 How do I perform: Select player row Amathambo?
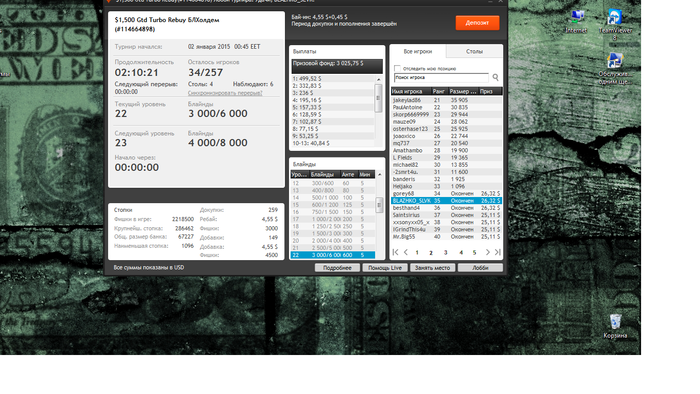point(446,150)
